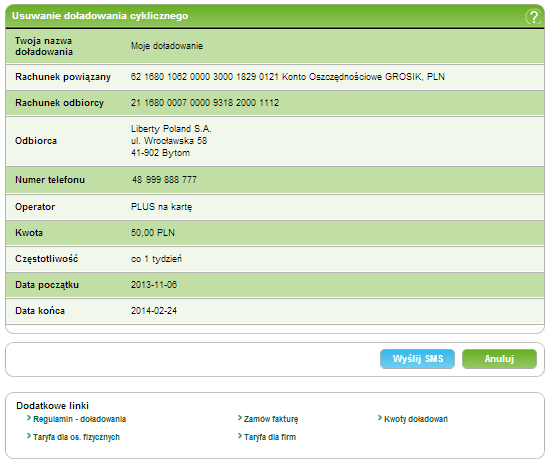Screen dimensions: 548x465
Task: Click the Data początku label
Action: (47, 285)
